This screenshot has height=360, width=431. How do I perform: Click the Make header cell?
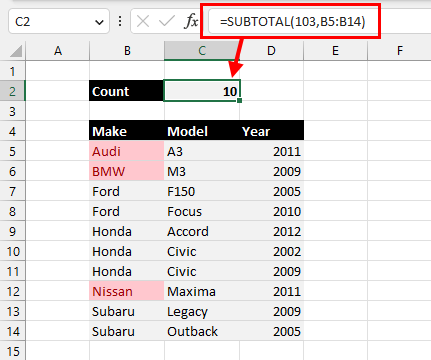pos(127,131)
